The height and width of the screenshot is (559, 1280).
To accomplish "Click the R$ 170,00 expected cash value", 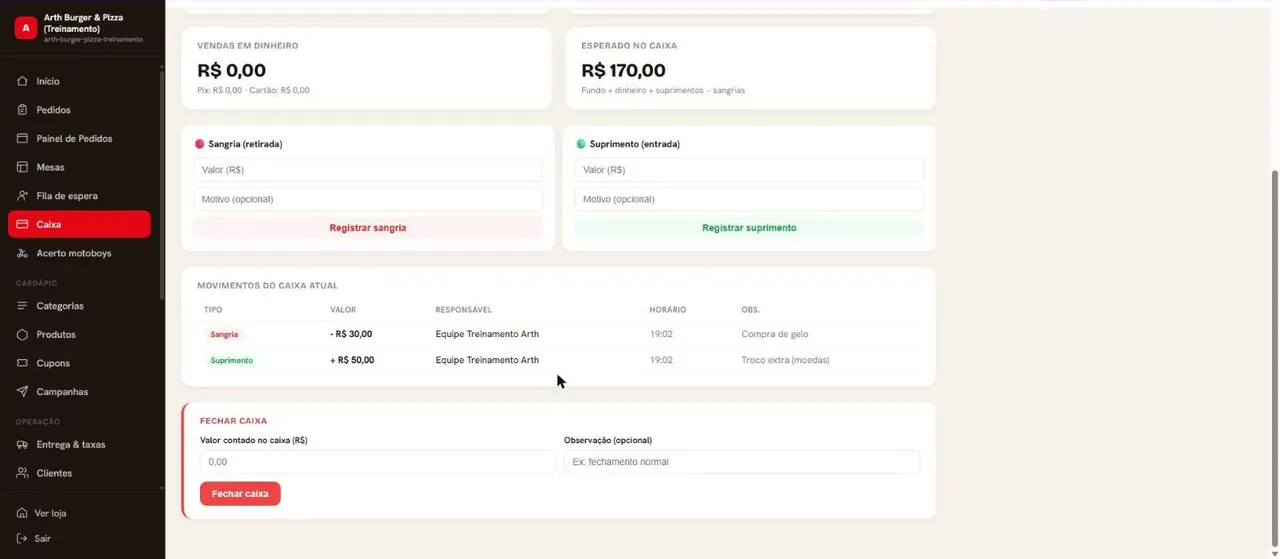I will 623,71.
